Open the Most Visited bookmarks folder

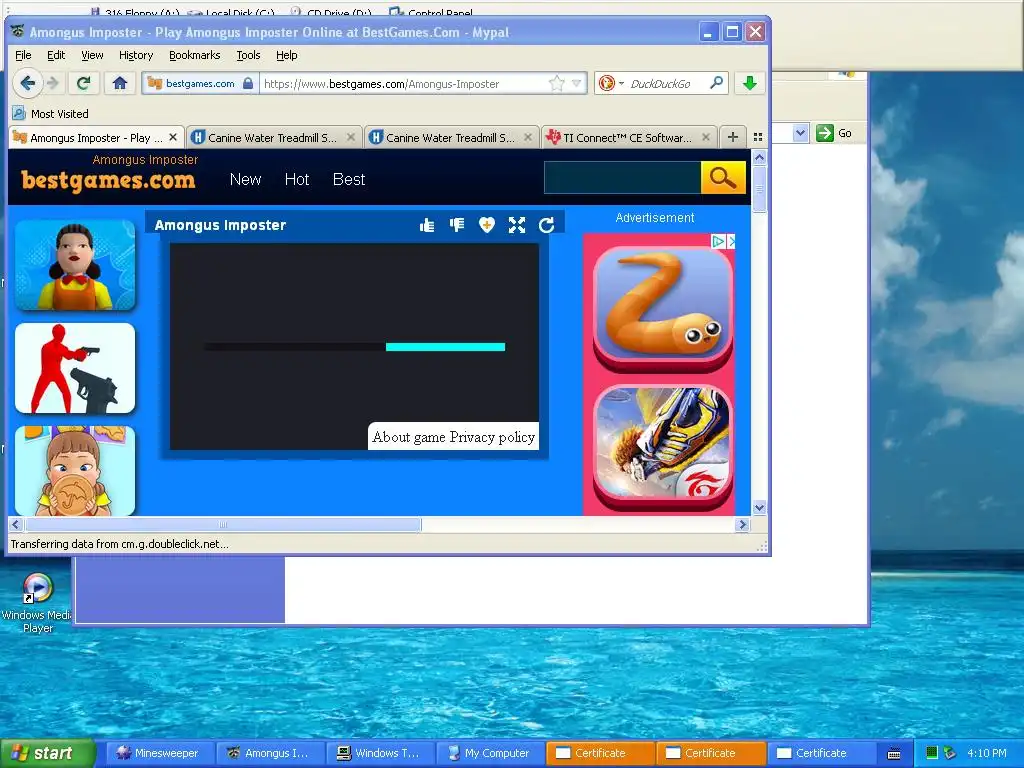(50, 113)
